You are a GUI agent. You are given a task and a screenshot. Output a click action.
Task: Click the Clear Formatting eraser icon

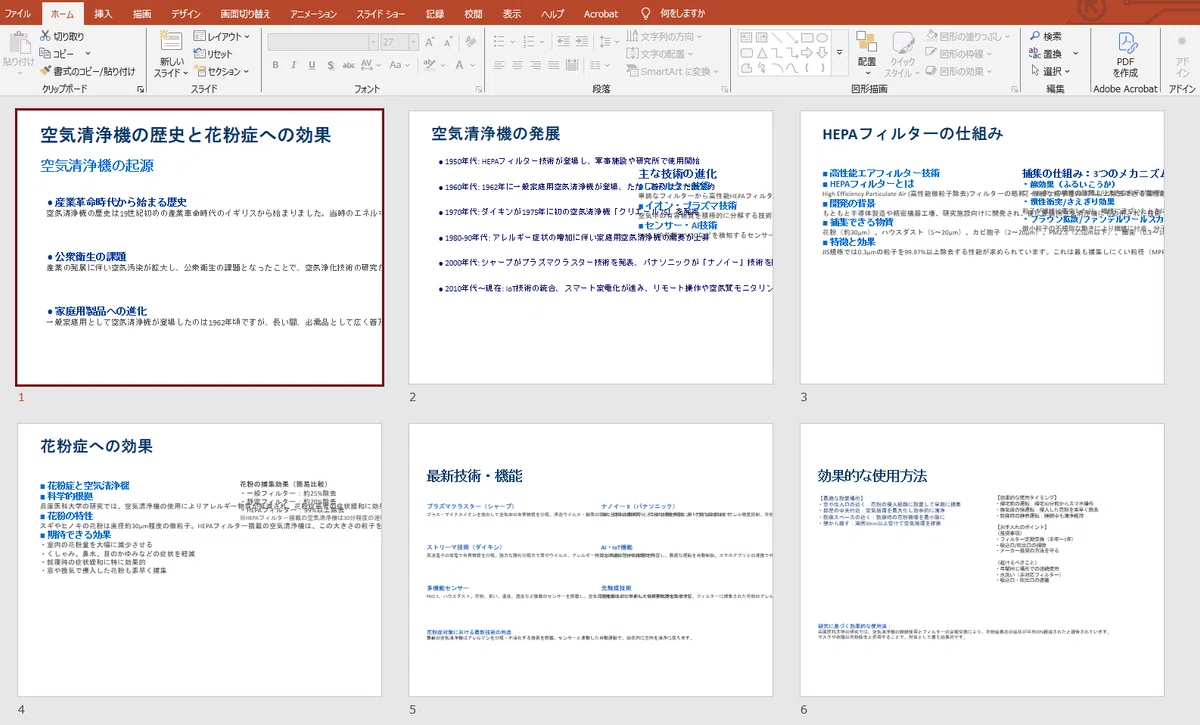[x=471, y=42]
